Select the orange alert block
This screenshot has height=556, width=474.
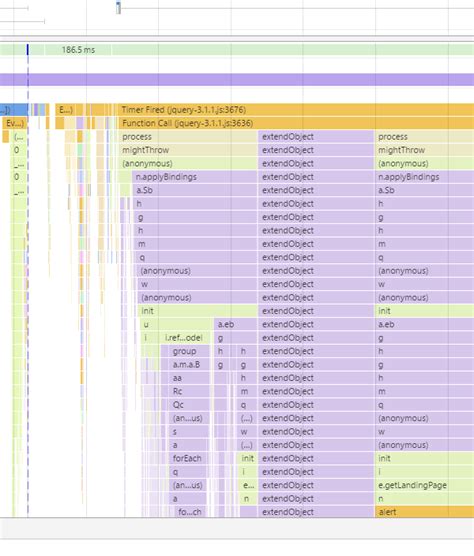pos(425,512)
